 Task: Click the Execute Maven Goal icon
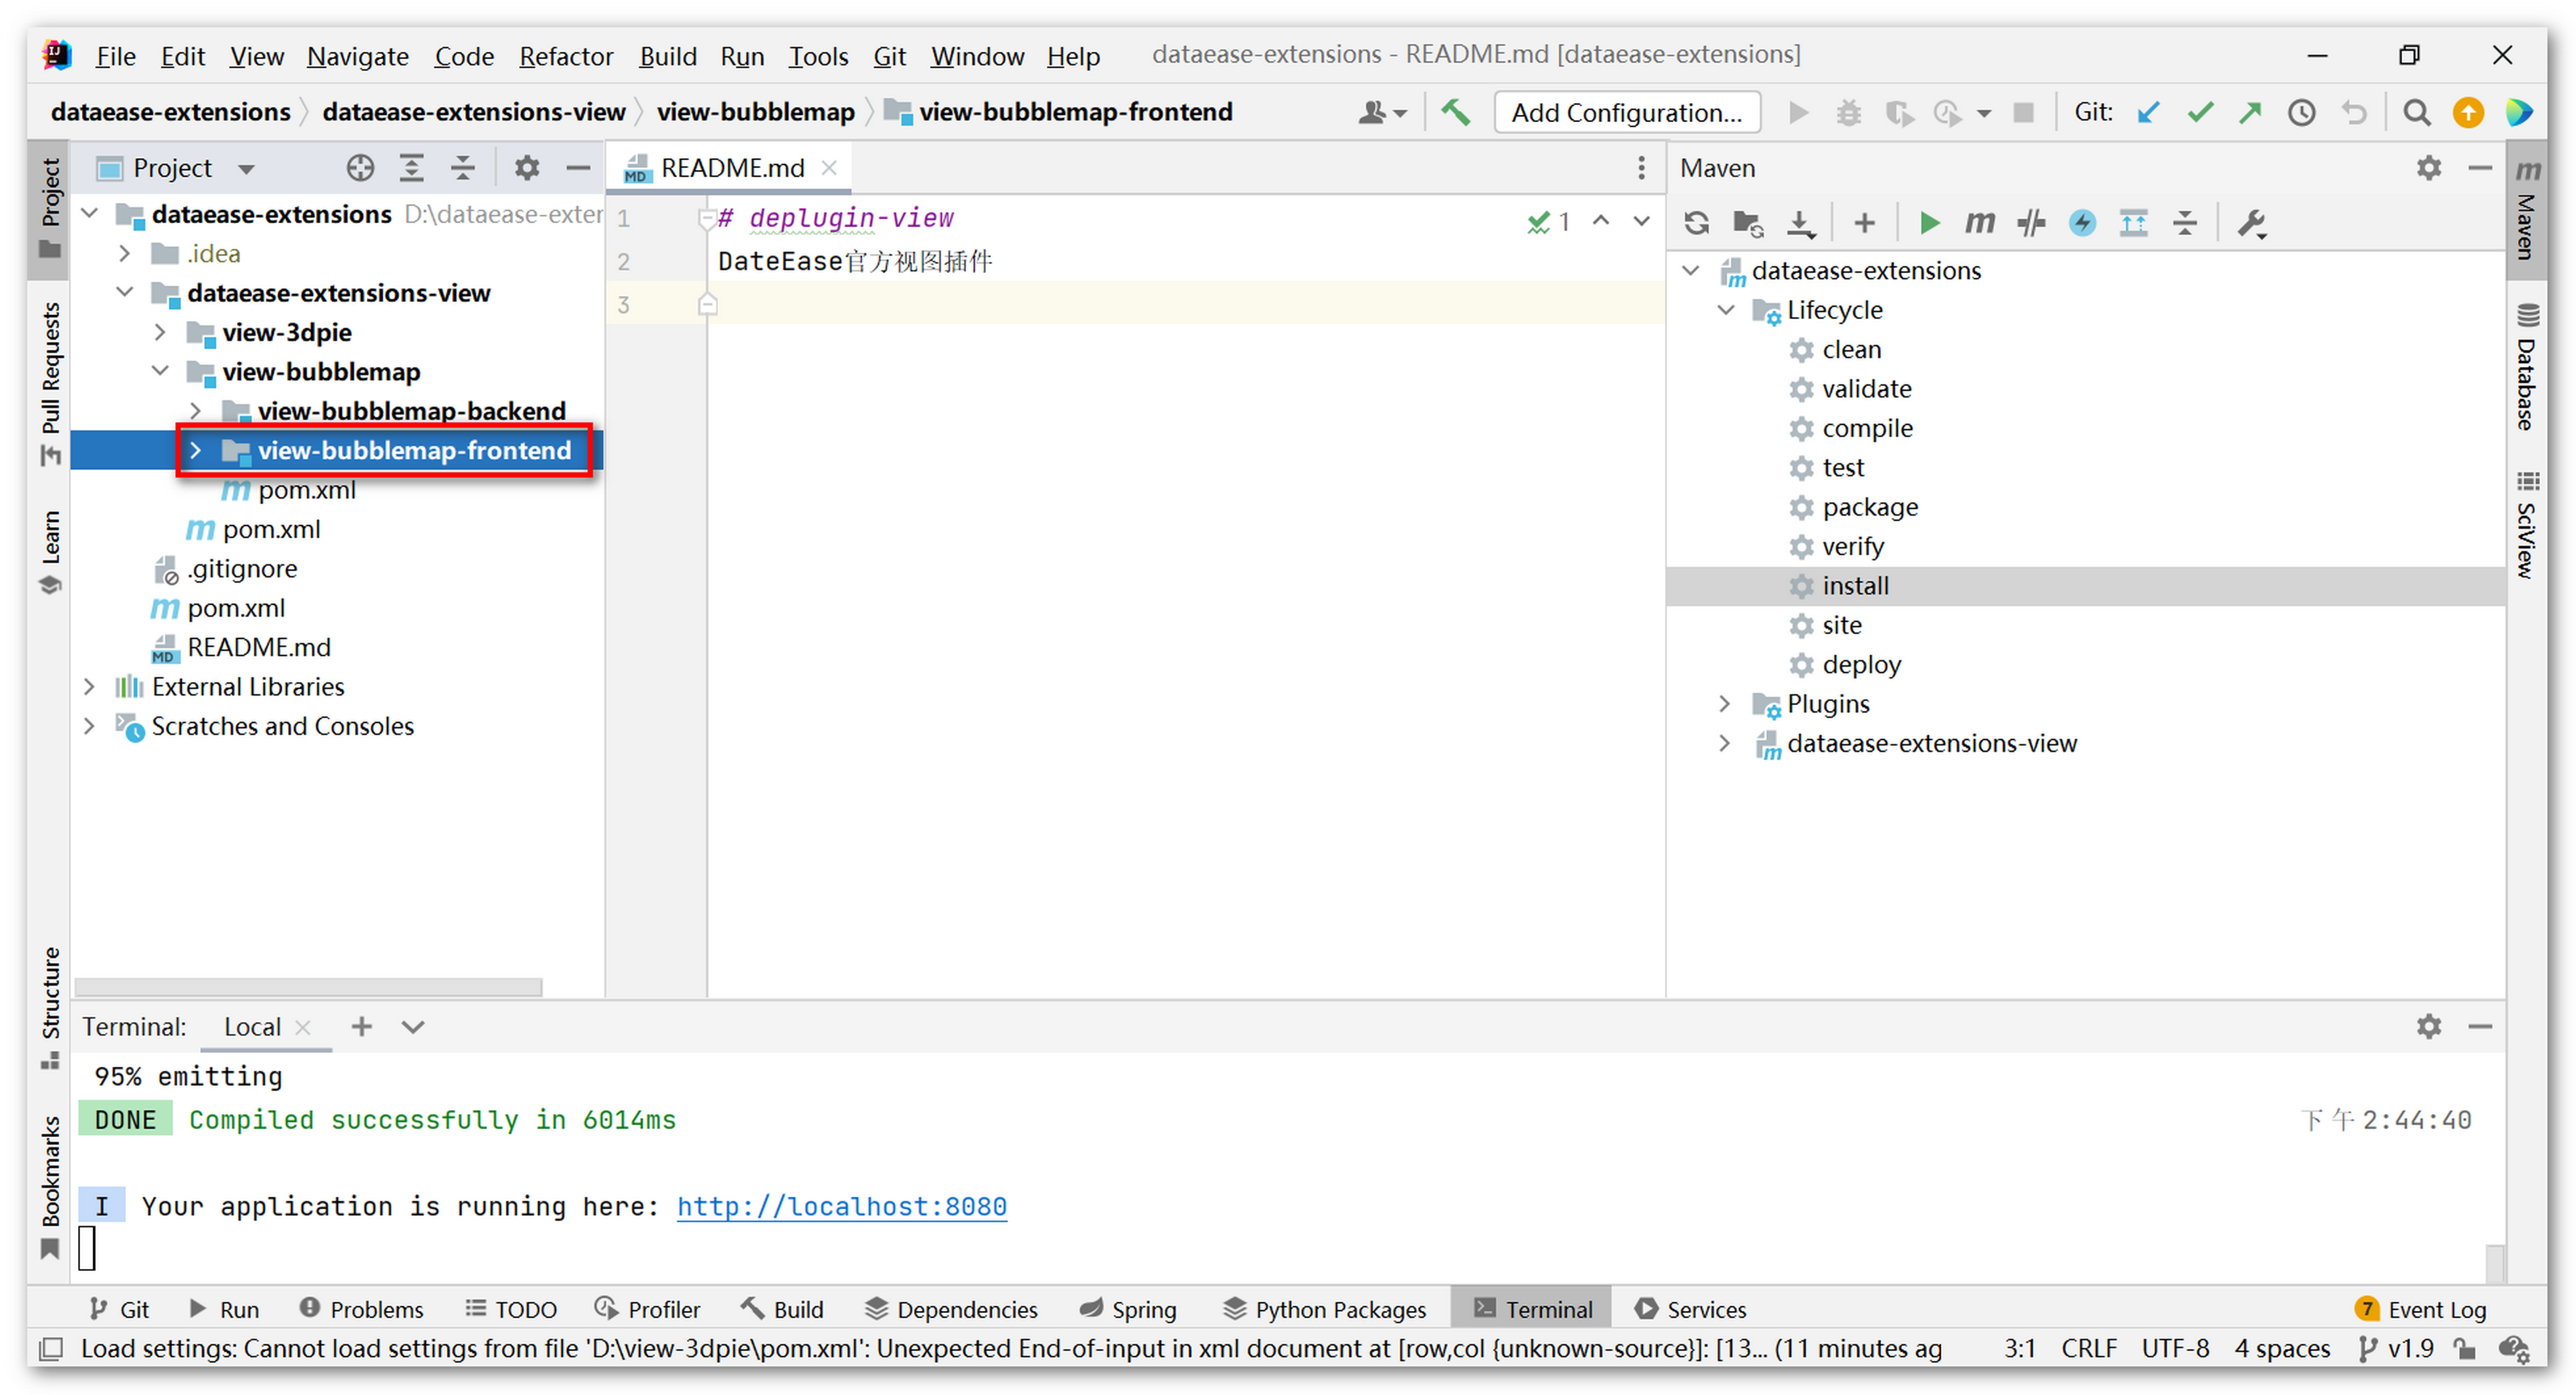[x=1979, y=222]
